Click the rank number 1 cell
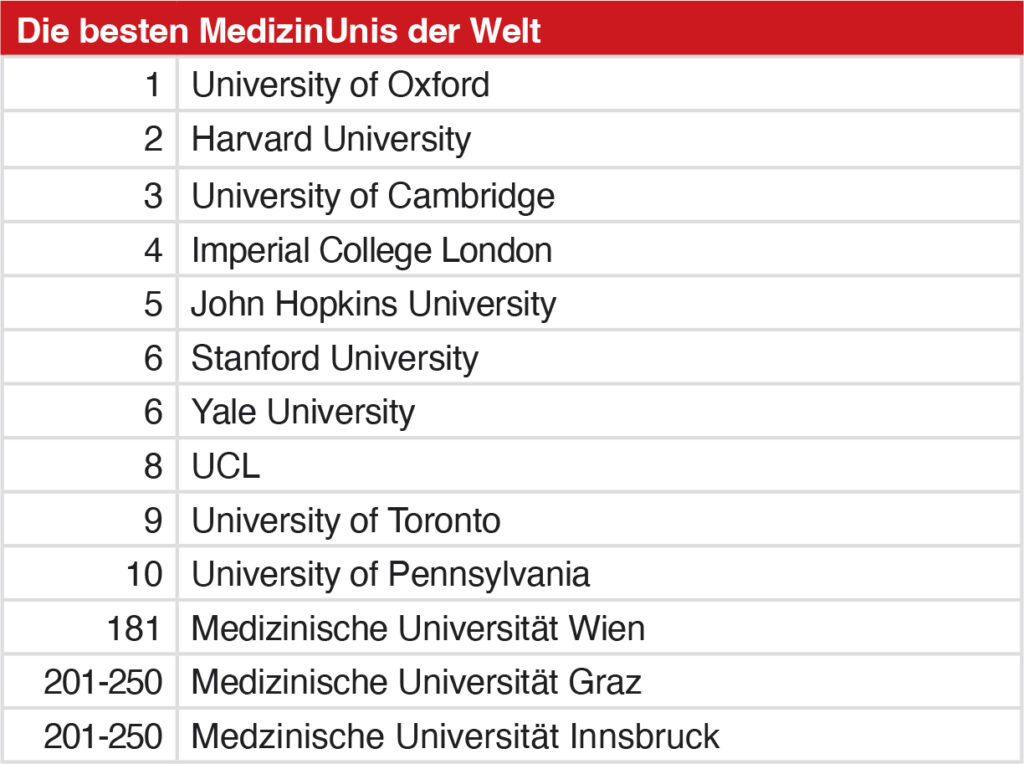 (152, 85)
